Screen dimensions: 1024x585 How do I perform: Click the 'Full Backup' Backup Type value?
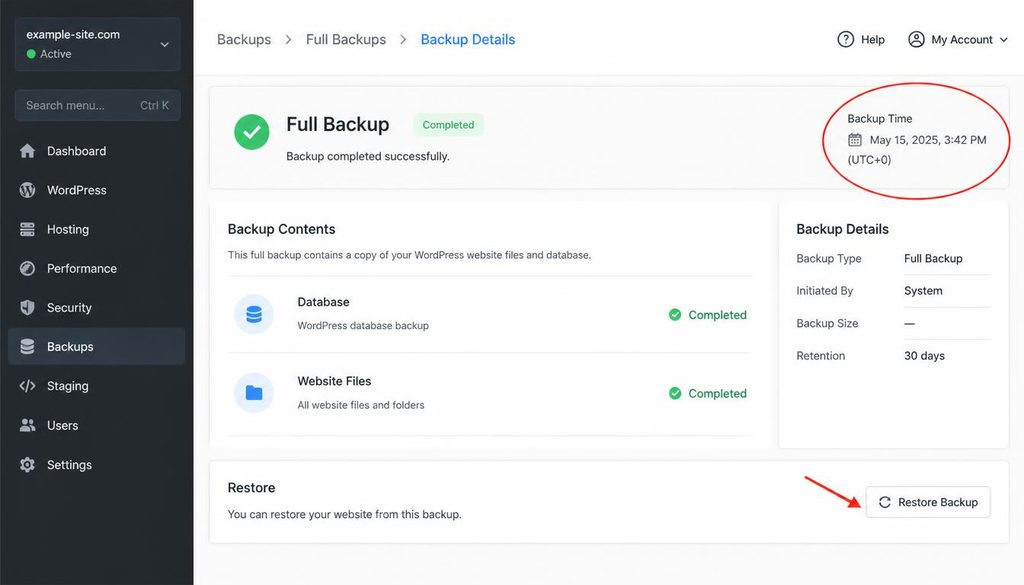click(933, 258)
